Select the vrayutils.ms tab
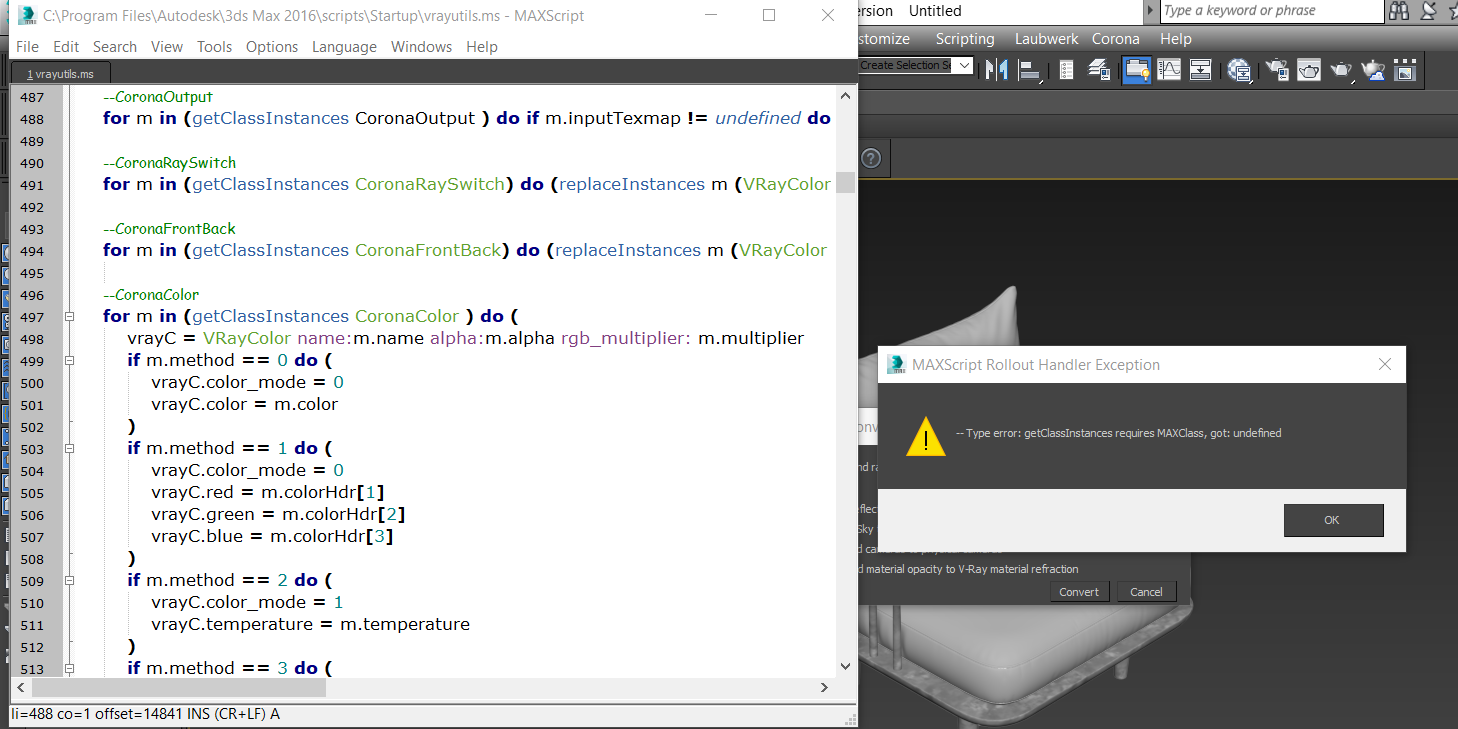Image resolution: width=1458 pixels, height=729 pixels. tap(61, 74)
